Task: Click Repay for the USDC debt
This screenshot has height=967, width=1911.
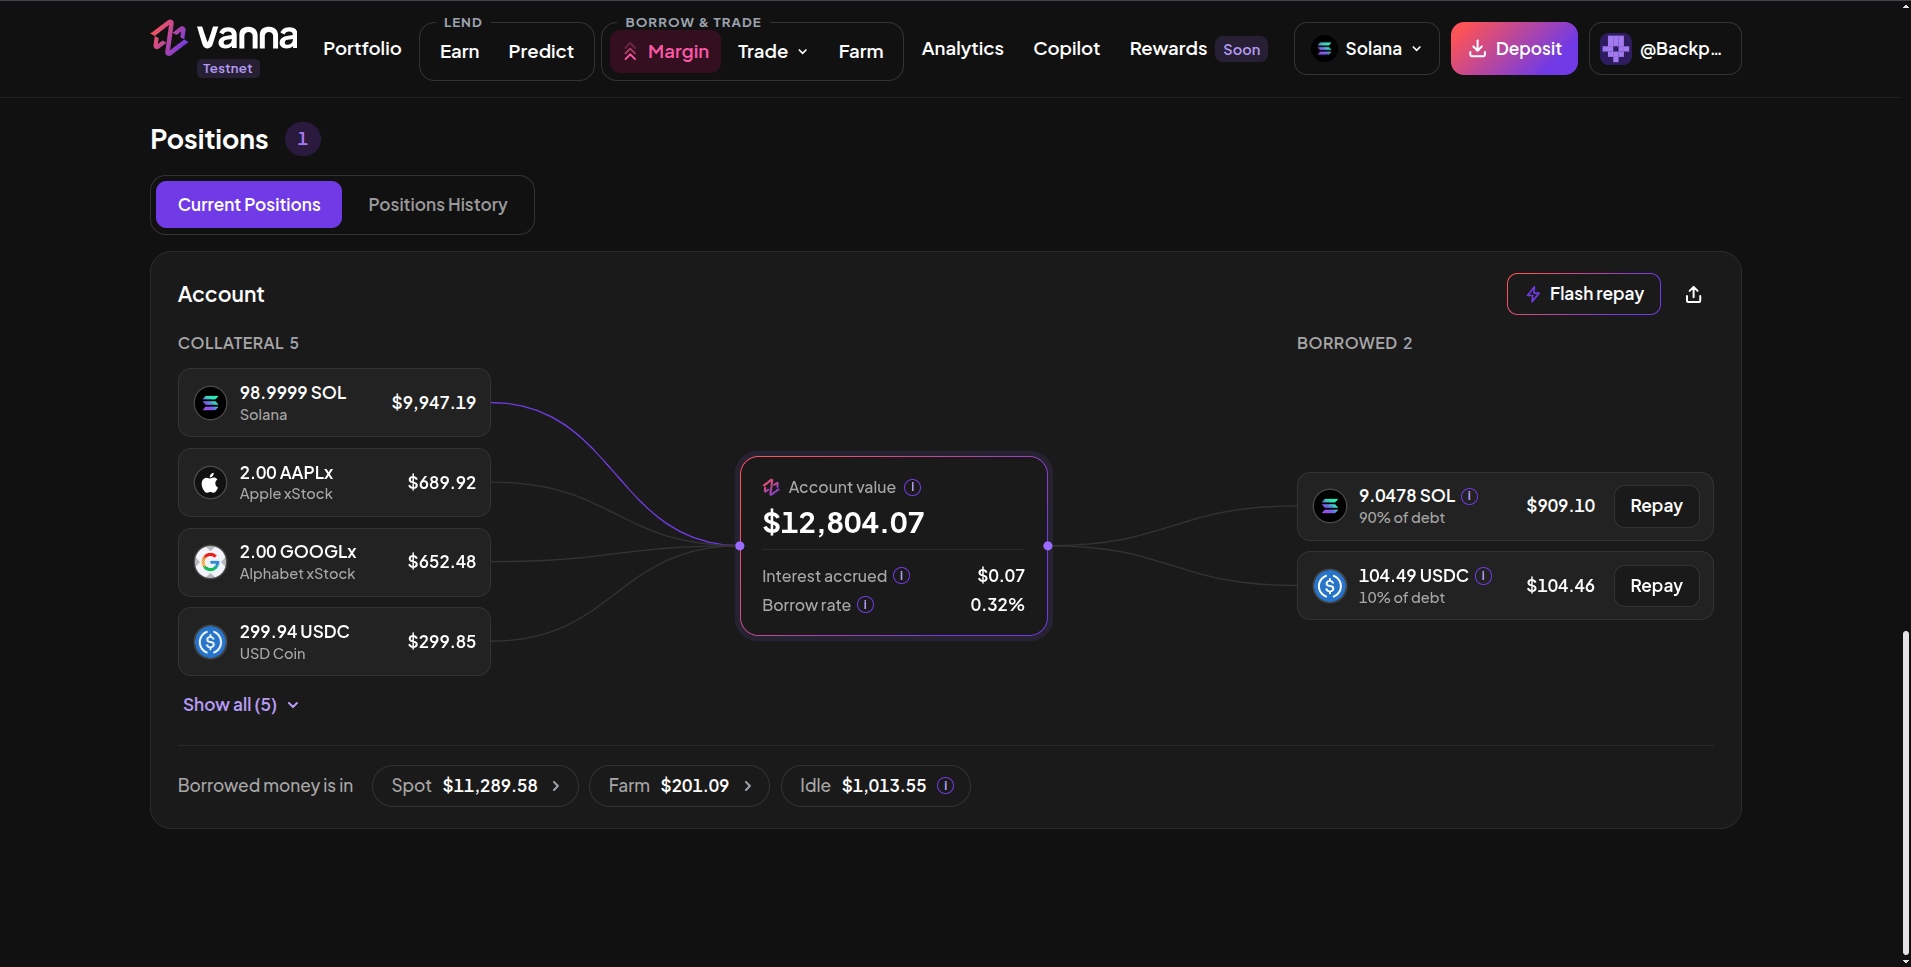Action: tap(1656, 586)
